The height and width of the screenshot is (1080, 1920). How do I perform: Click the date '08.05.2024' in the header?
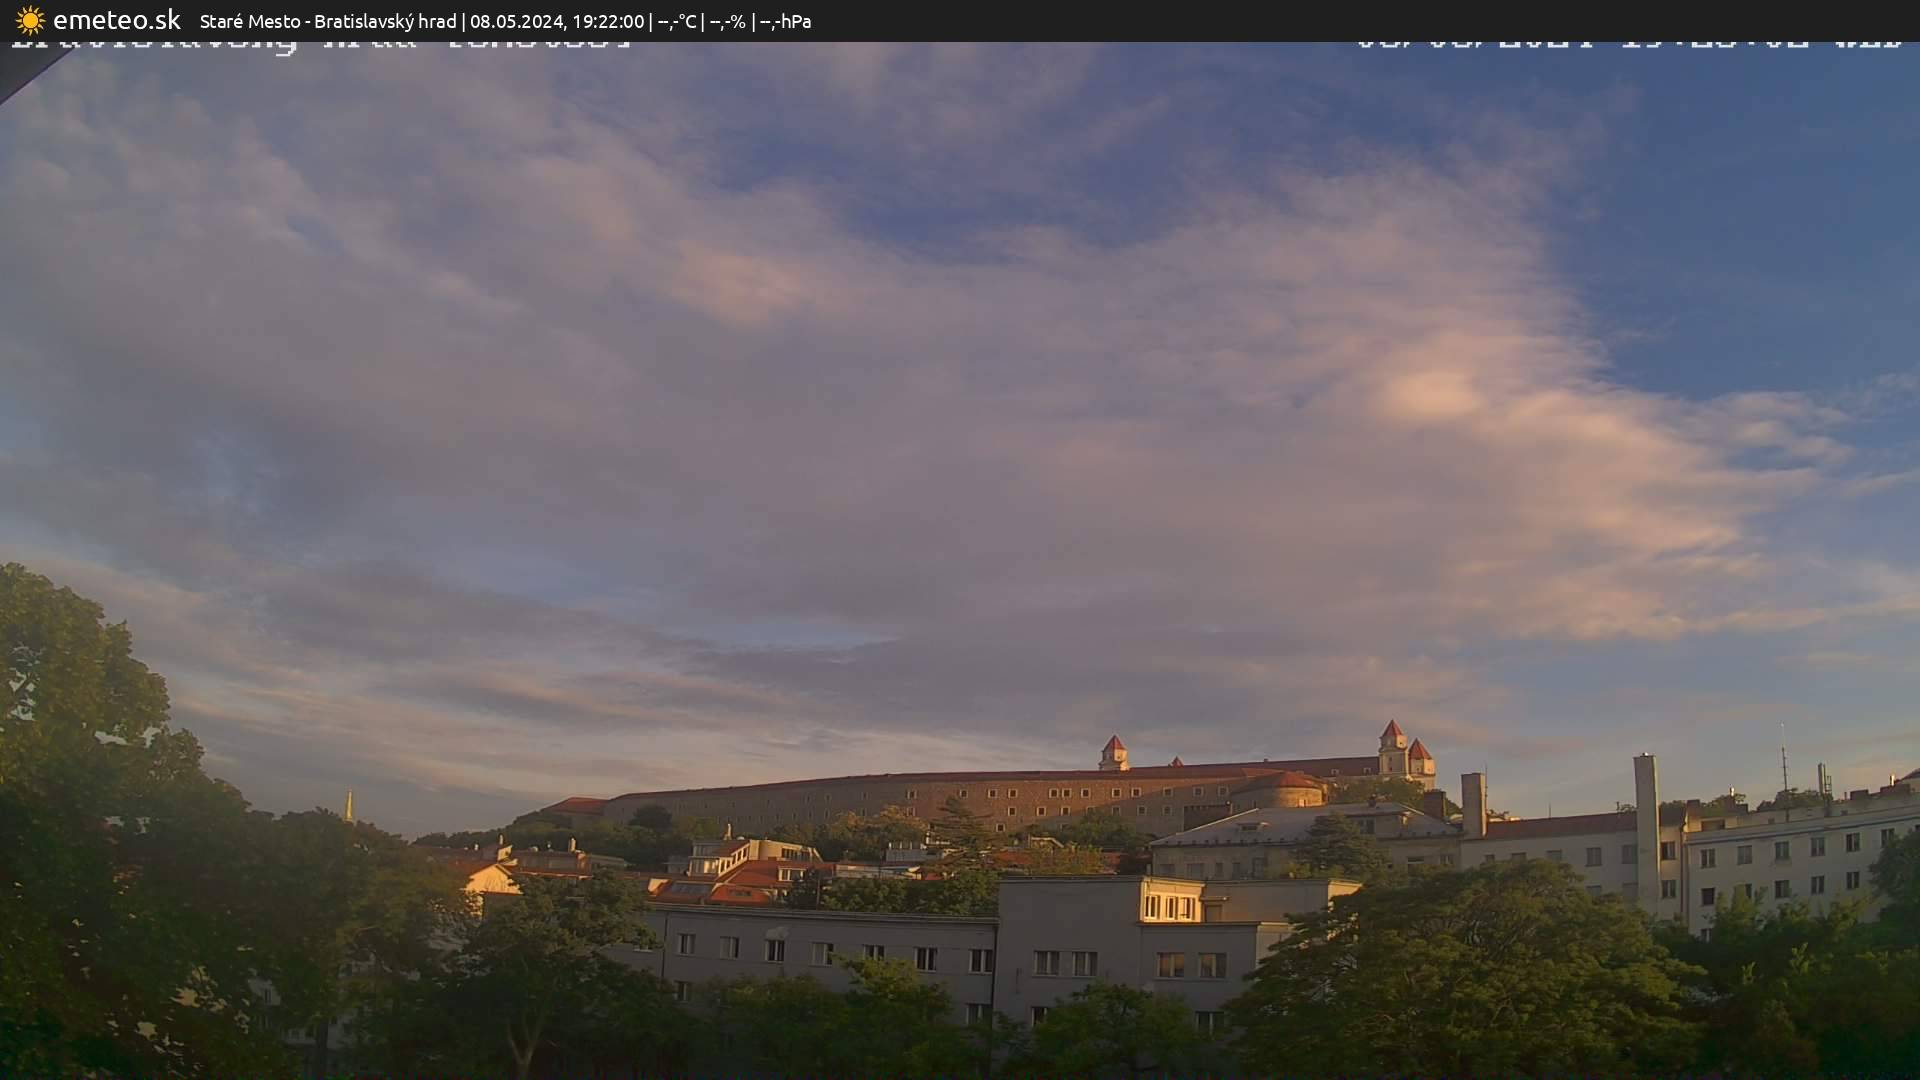point(519,20)
